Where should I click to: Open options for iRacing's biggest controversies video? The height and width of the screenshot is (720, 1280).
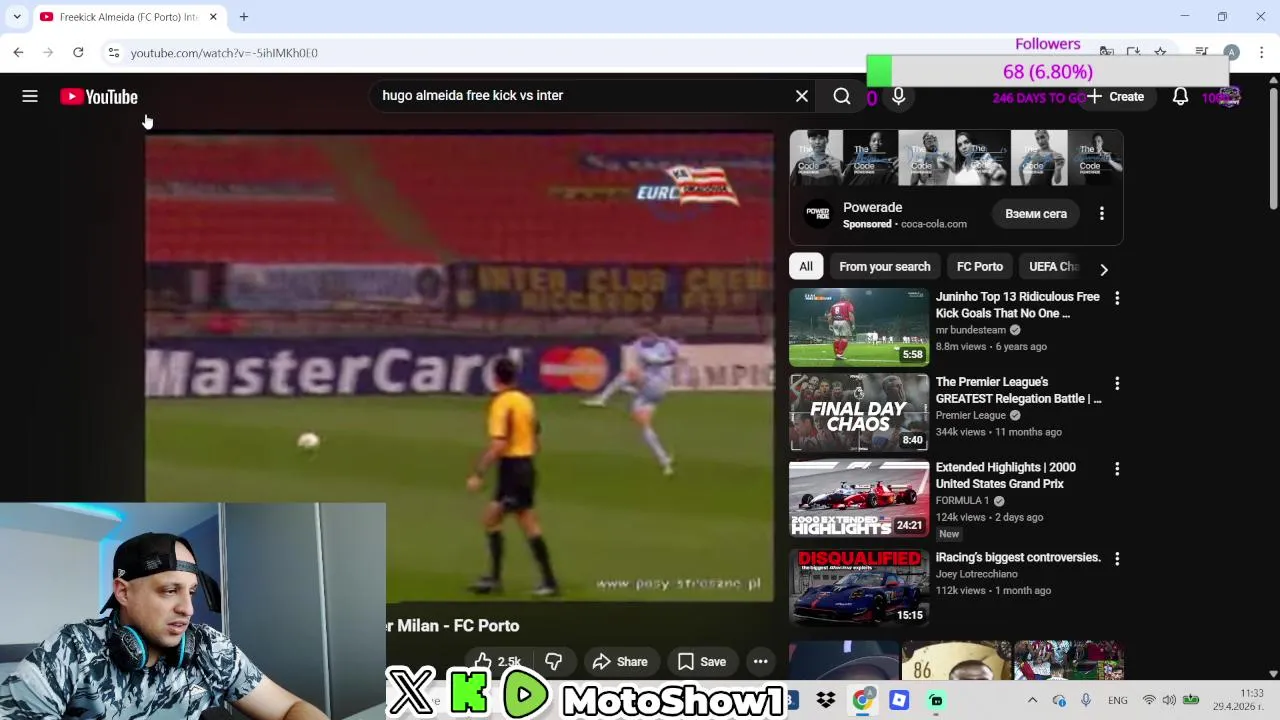point(1117,558)
